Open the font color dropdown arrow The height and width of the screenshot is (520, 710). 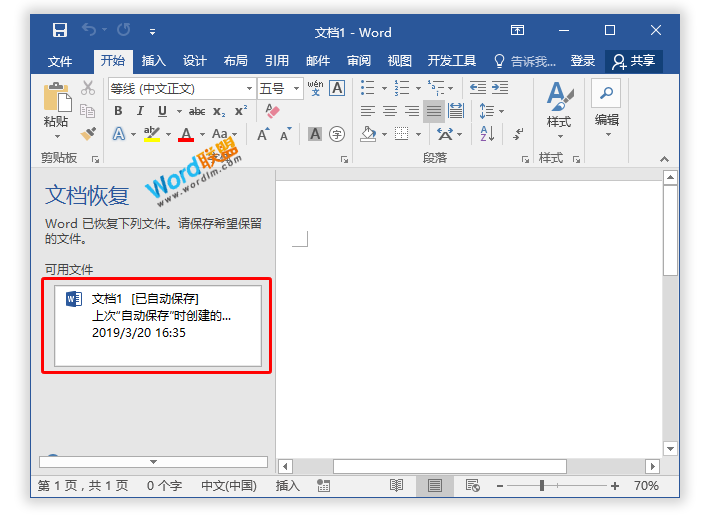[x=202, y=135]
